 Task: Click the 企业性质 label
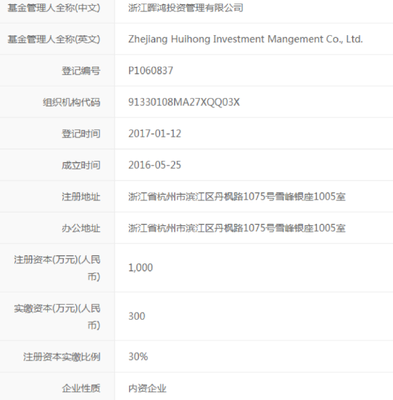click(x=81, y=388)
